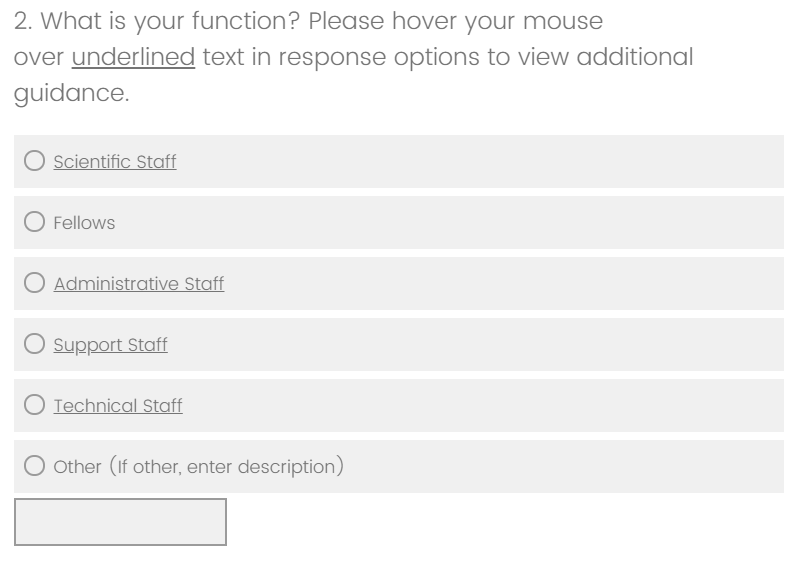Pick the Support Staff radio button

click(35, 345)
